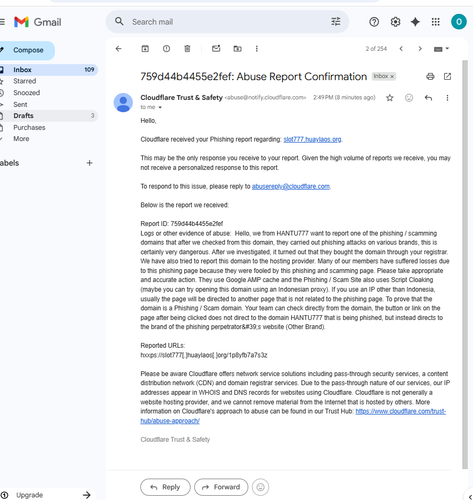473x500 pixels.
Task: Open message More options menu
Action: coord(447,98)
